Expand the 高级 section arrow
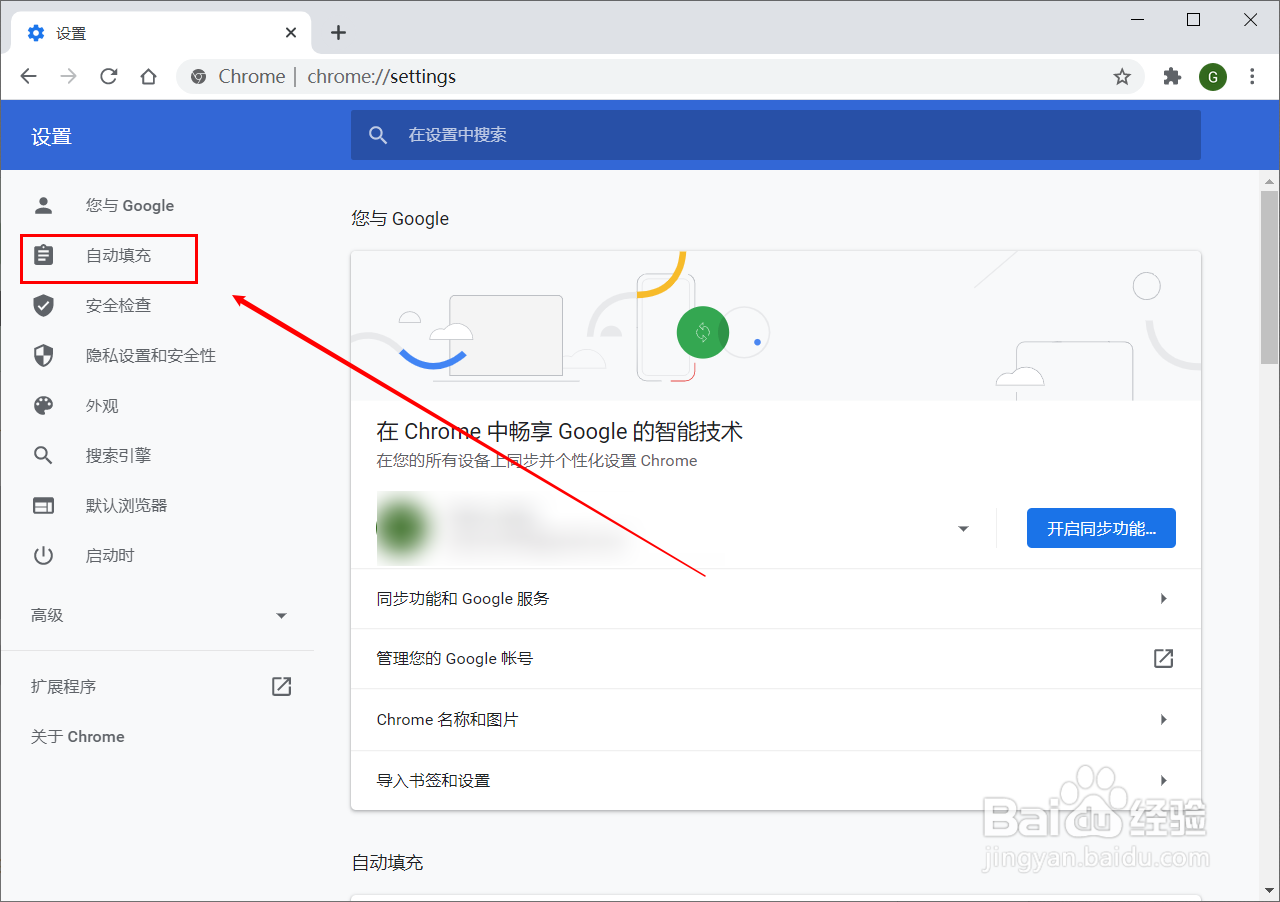The image size is (1280, 902). pyautogui.click(x=282, y=616)
